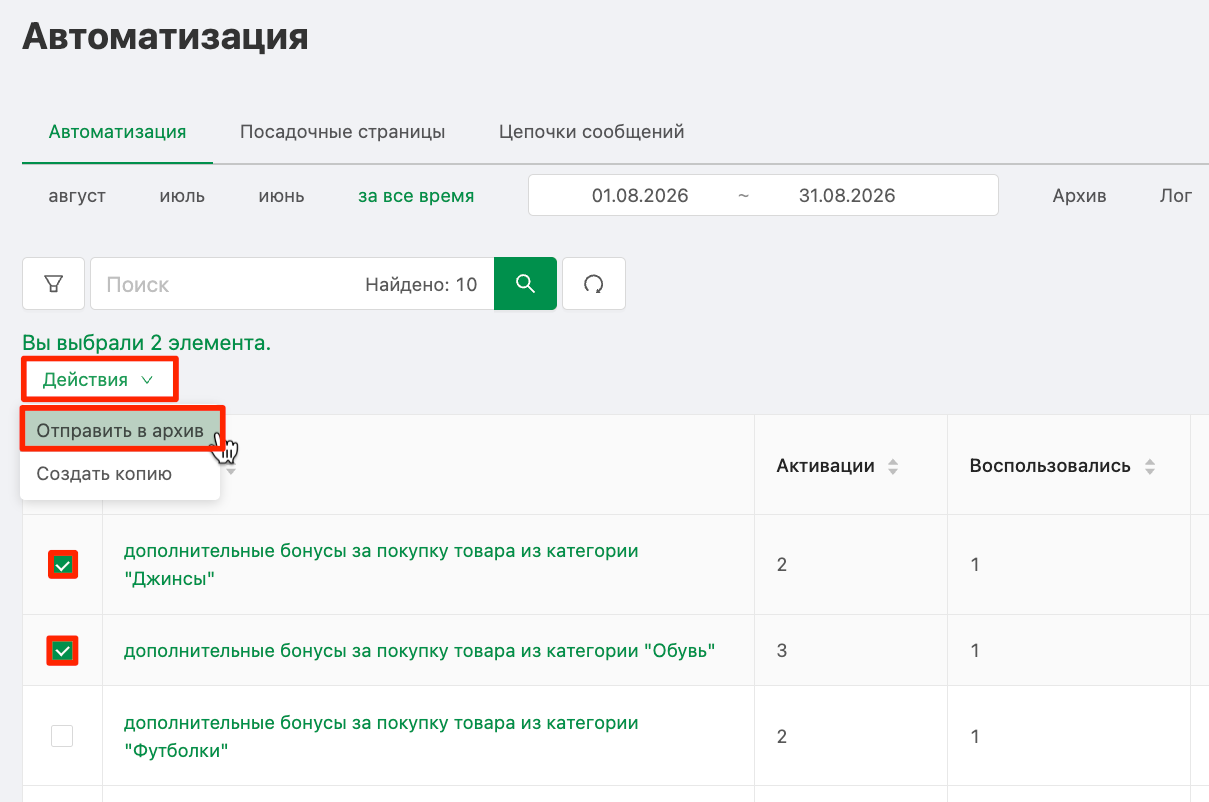1209x802 pixels.
Task: Uncheck the "Обувь" automation row checkbox
Action: [62, 651]
